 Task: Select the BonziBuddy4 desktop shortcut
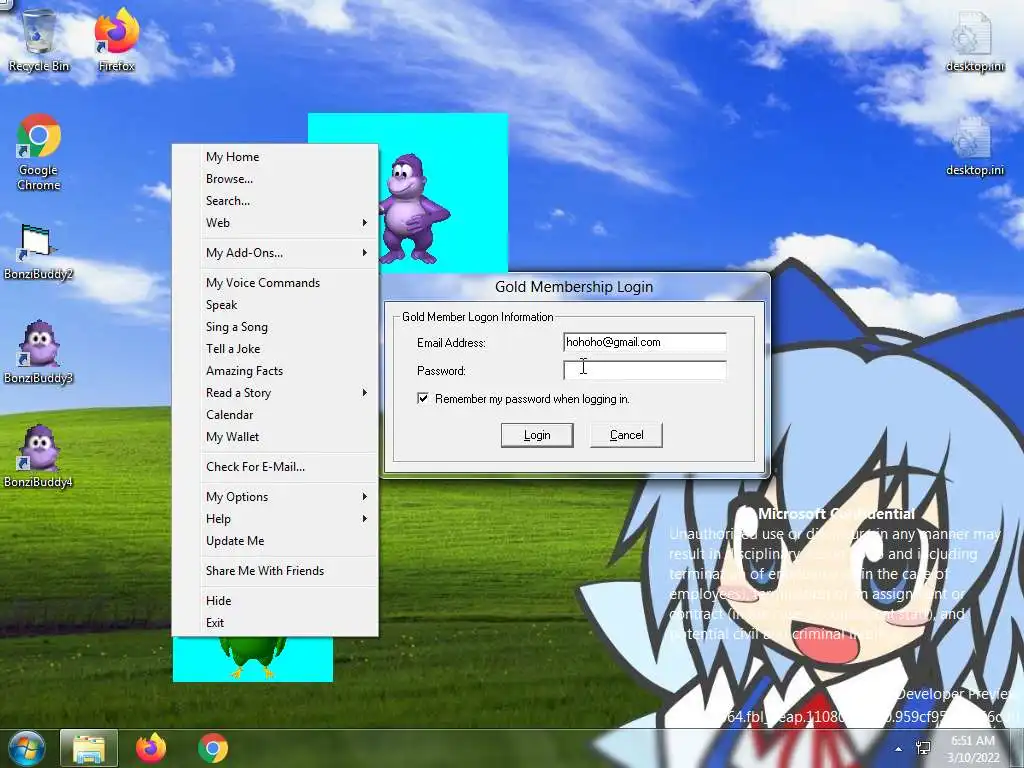click(x=38, y=456)
